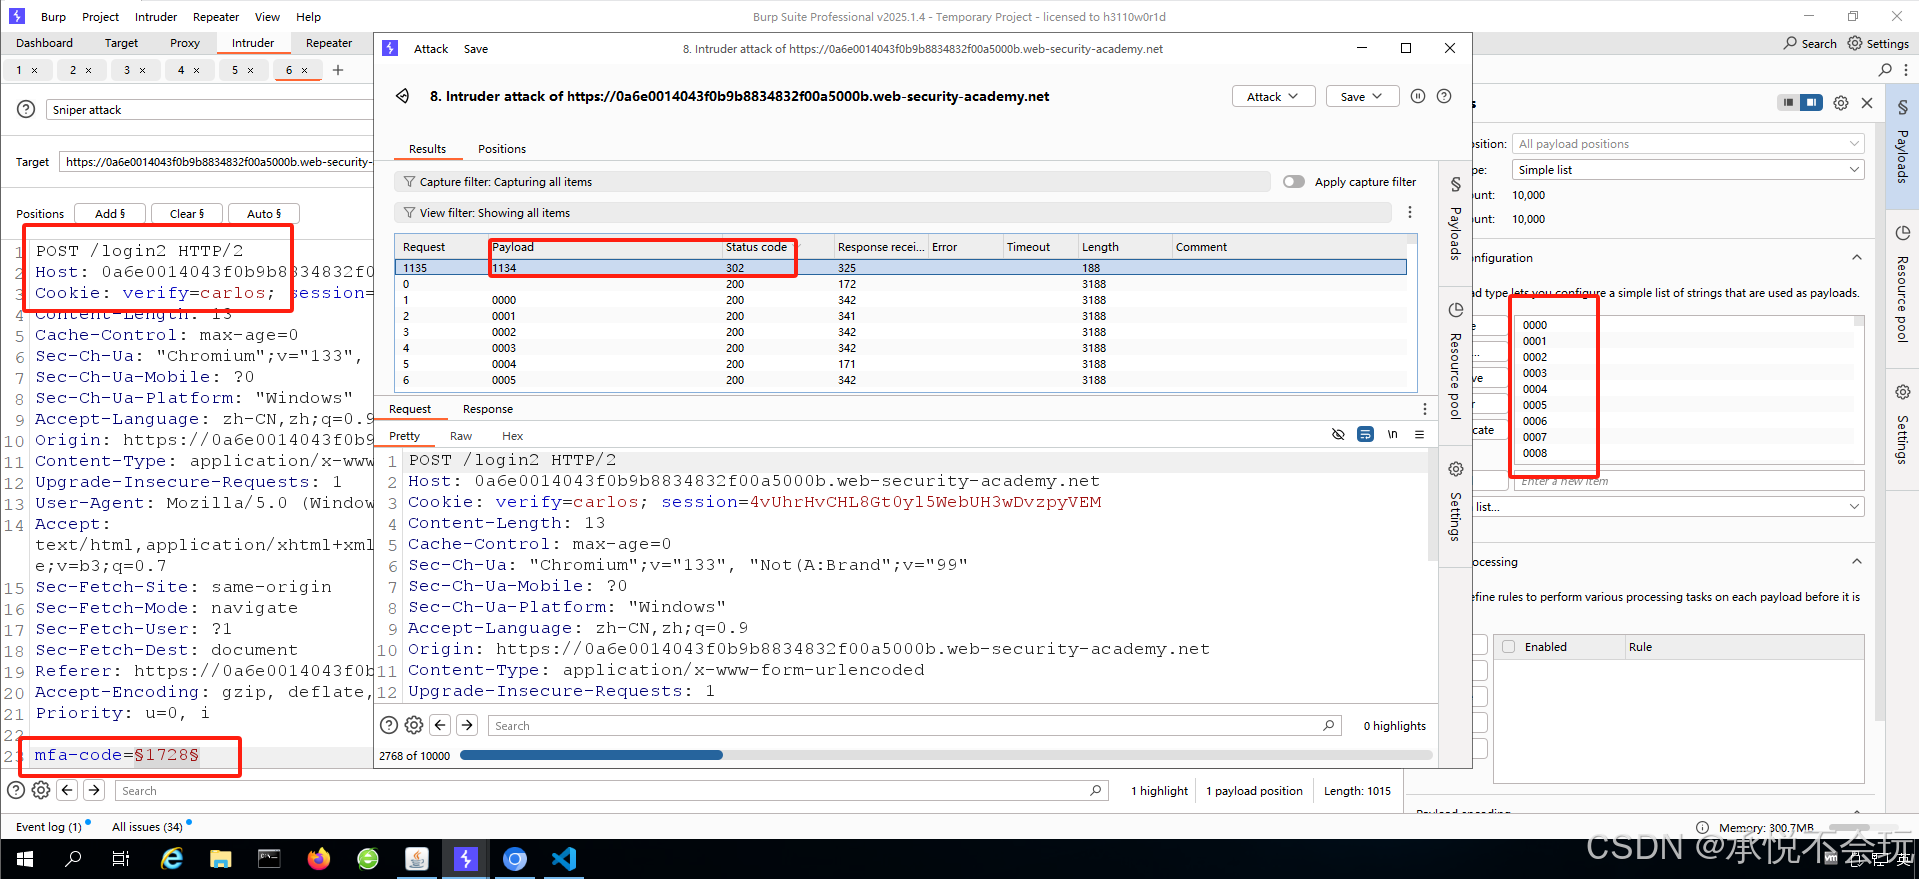
Task: Open the add from list dropdown
Action: pyautogui.click(x=1668, y=507)
